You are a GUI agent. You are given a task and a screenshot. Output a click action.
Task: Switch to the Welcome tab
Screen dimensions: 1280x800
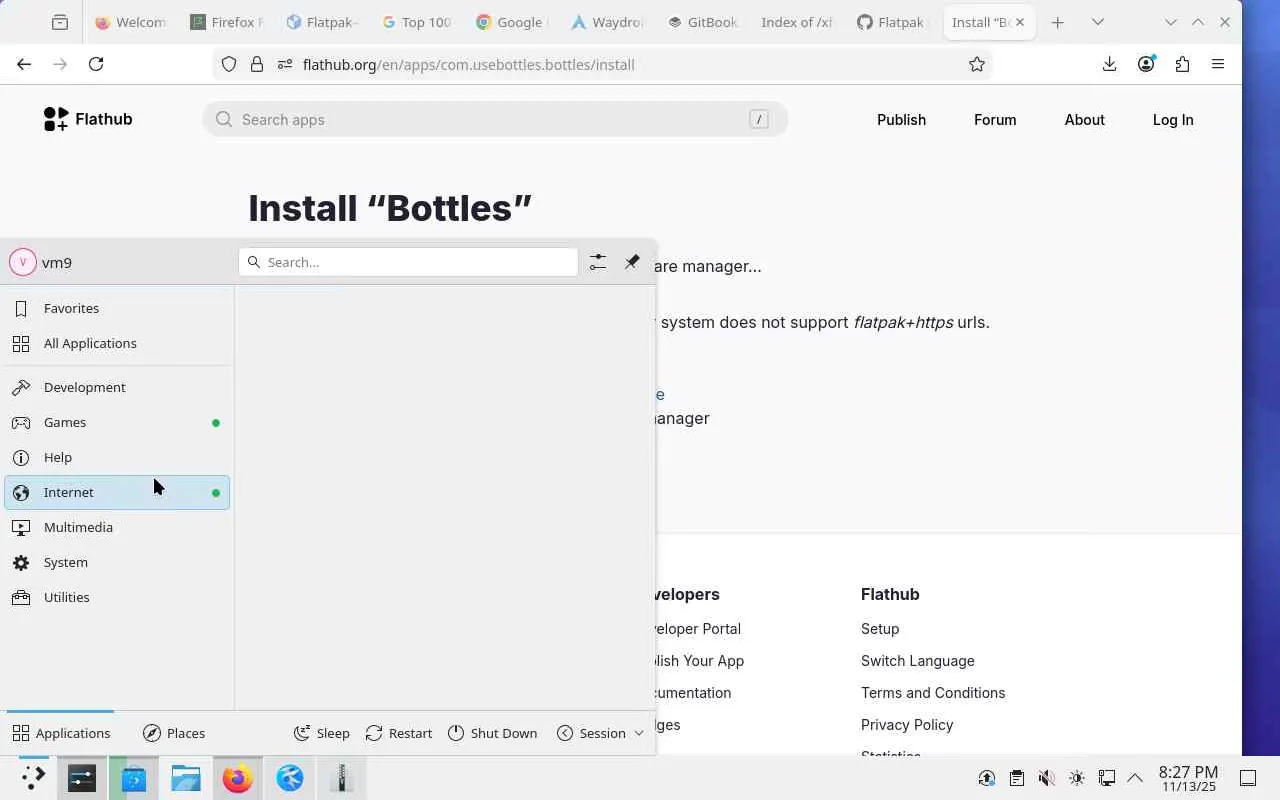[x=131, y=22]
